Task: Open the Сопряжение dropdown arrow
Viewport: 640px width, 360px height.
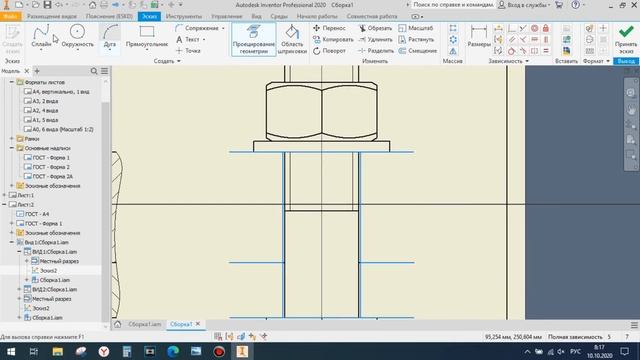Action: coord(223,28)
